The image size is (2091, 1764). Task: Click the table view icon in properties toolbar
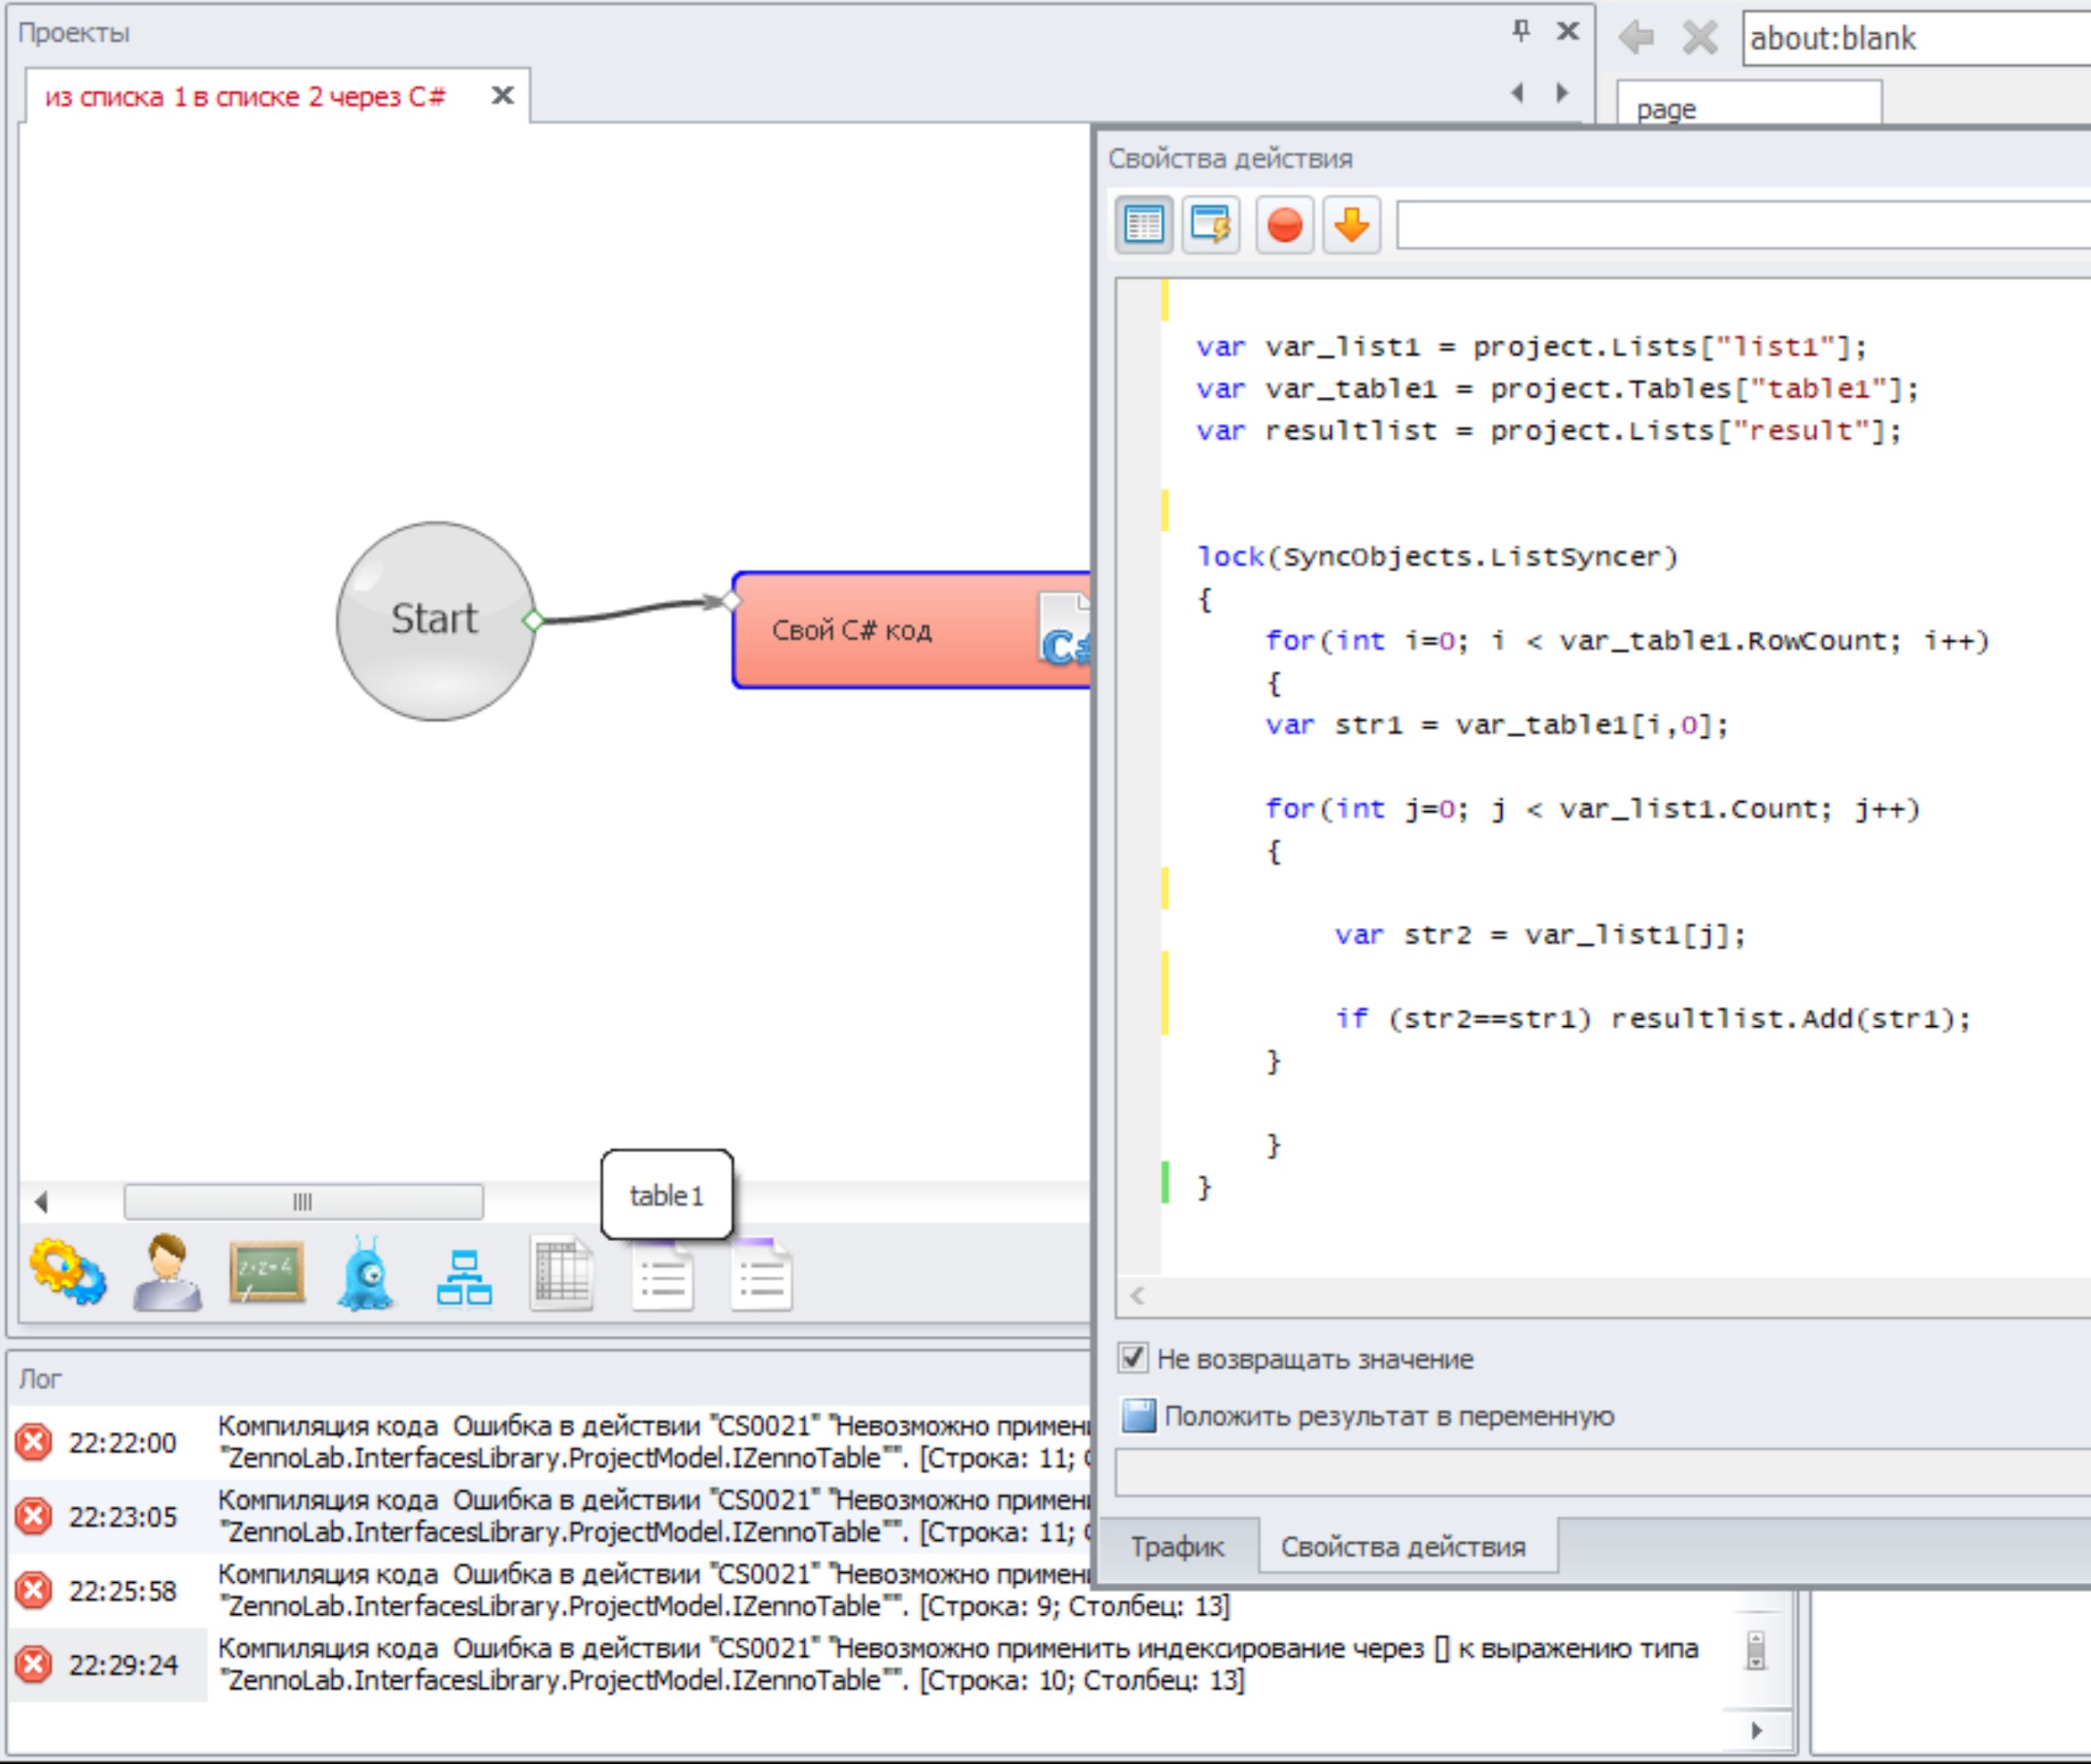(x=1144, y=225)
